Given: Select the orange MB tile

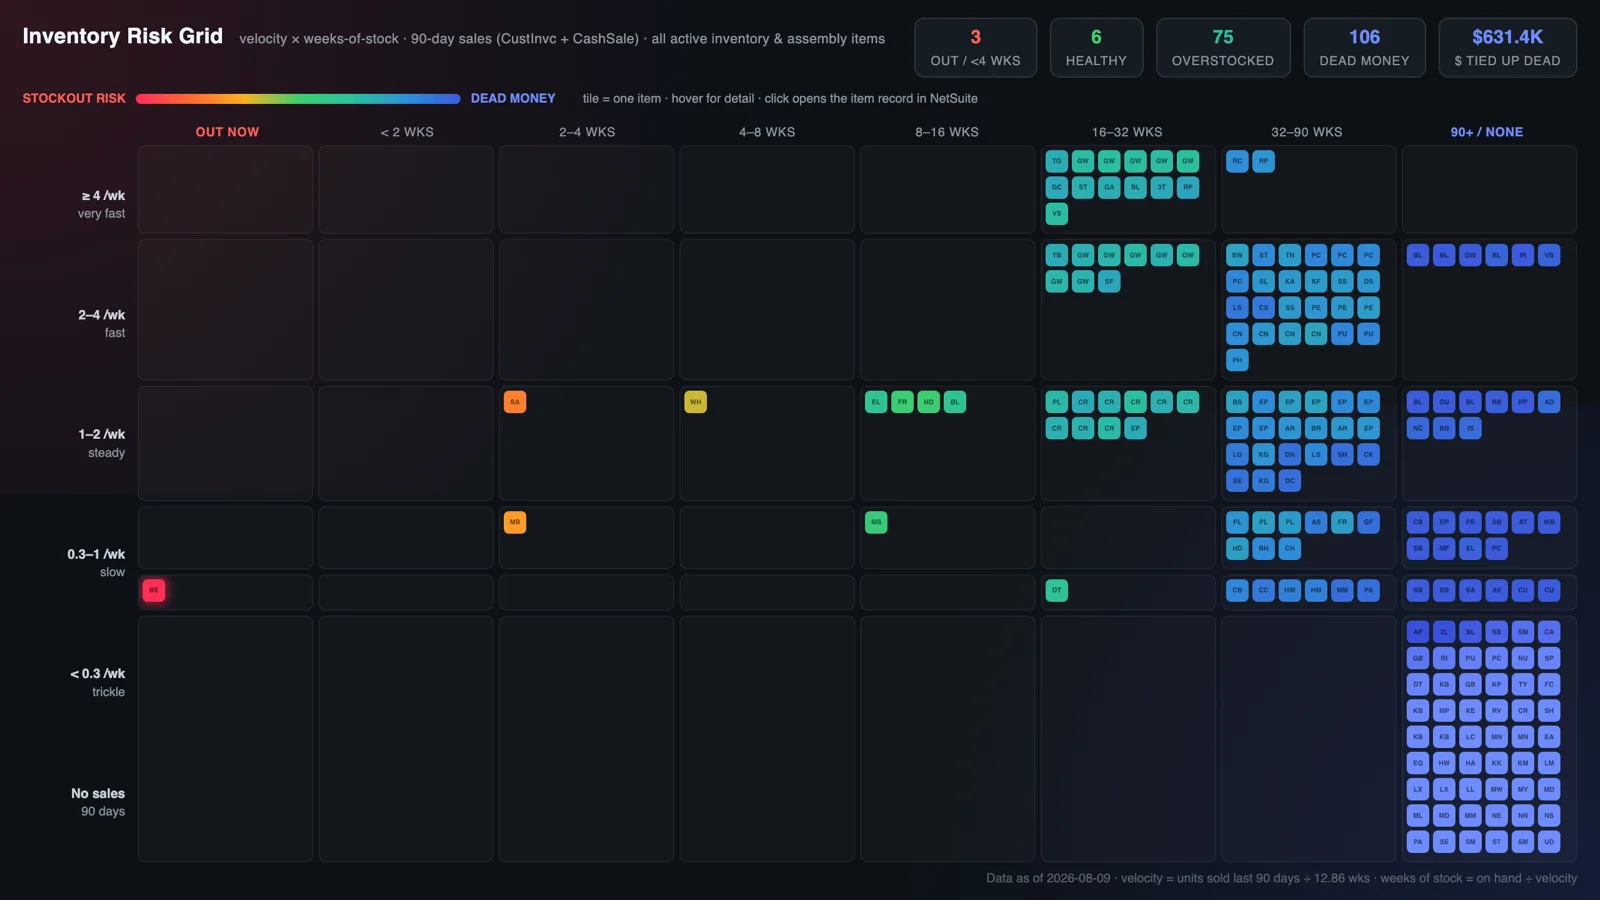Looking at the screenshot, I should [x=515, y=522].
